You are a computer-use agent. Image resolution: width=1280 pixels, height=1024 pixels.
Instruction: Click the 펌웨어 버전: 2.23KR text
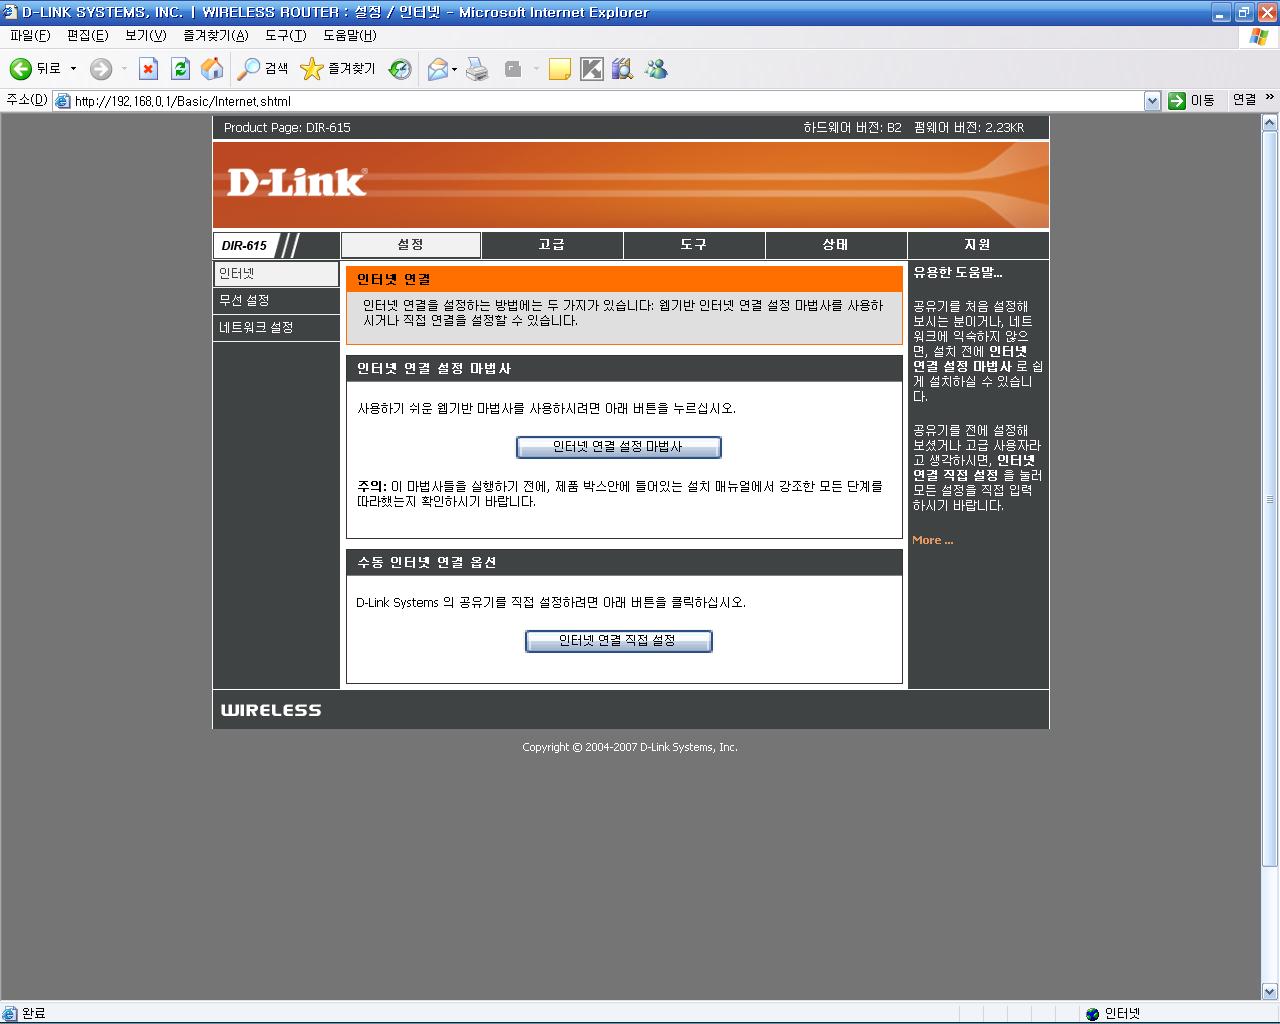click(x=969, y=128)
